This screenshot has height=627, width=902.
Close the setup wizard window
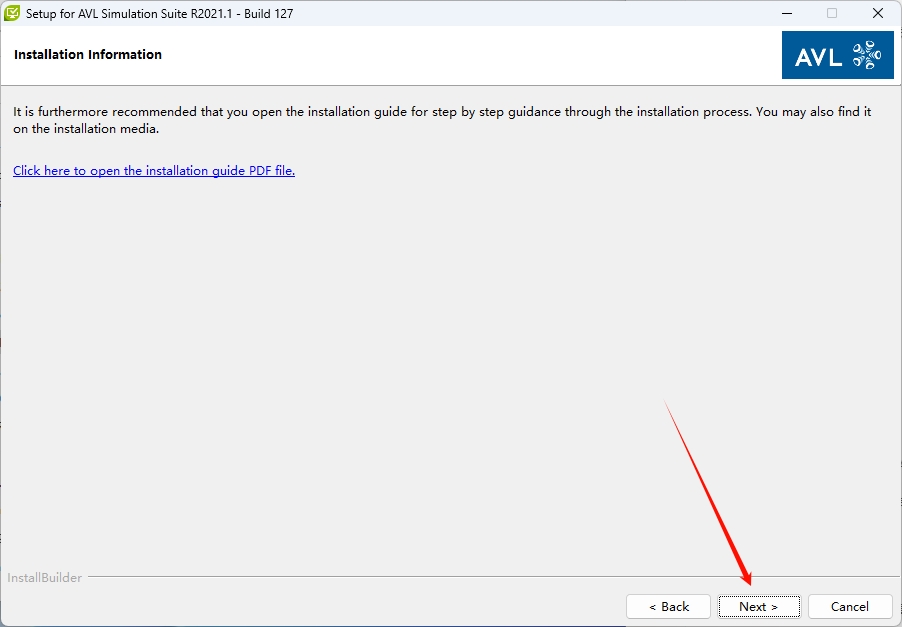coord(877,14)
